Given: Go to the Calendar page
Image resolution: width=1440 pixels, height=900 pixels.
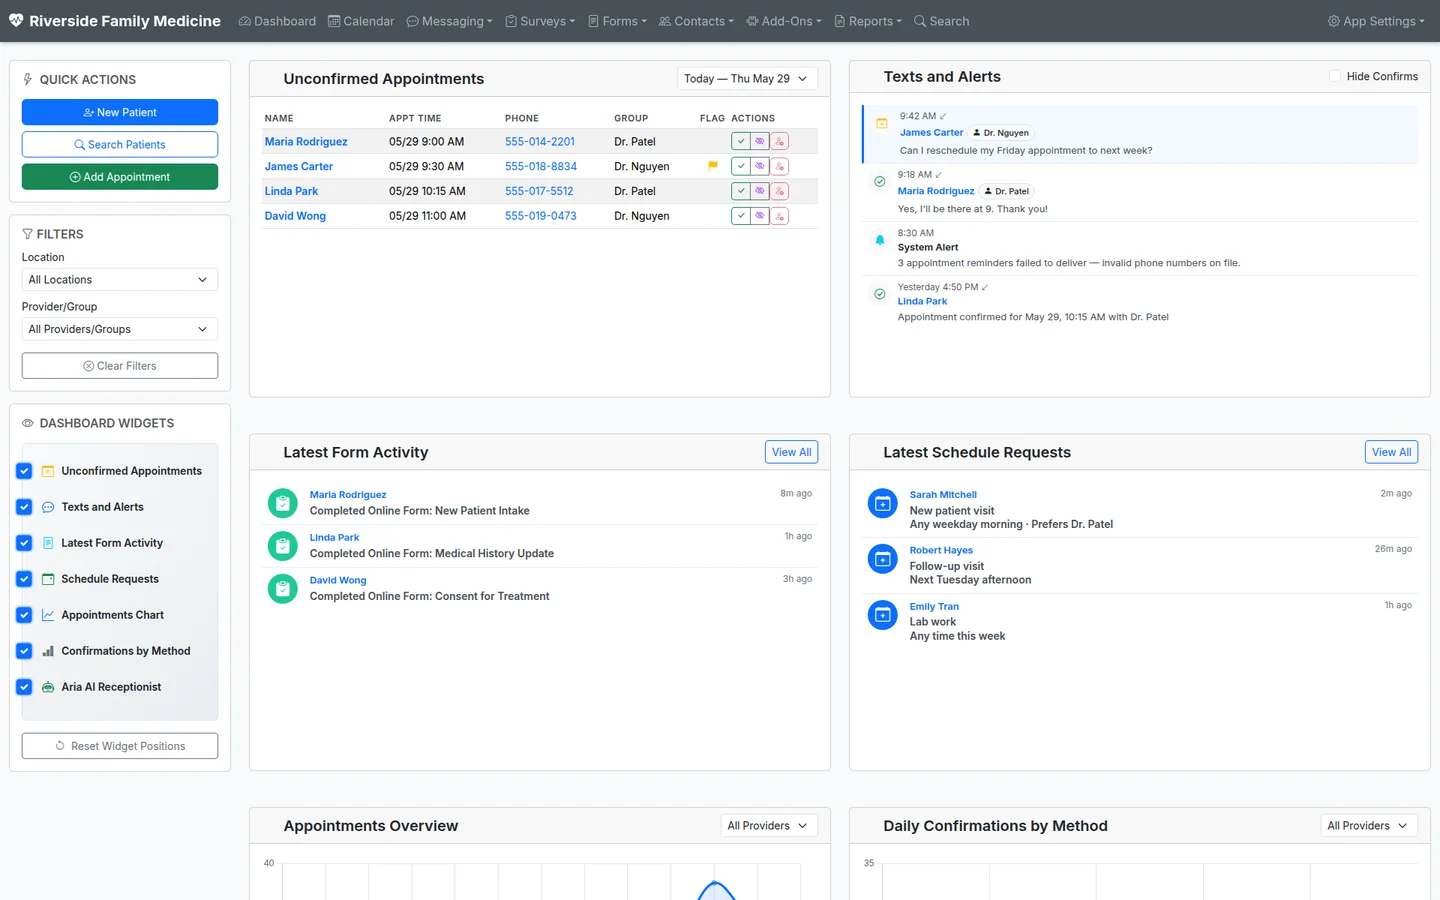Looking at the screenshot, I should point(361,21).
